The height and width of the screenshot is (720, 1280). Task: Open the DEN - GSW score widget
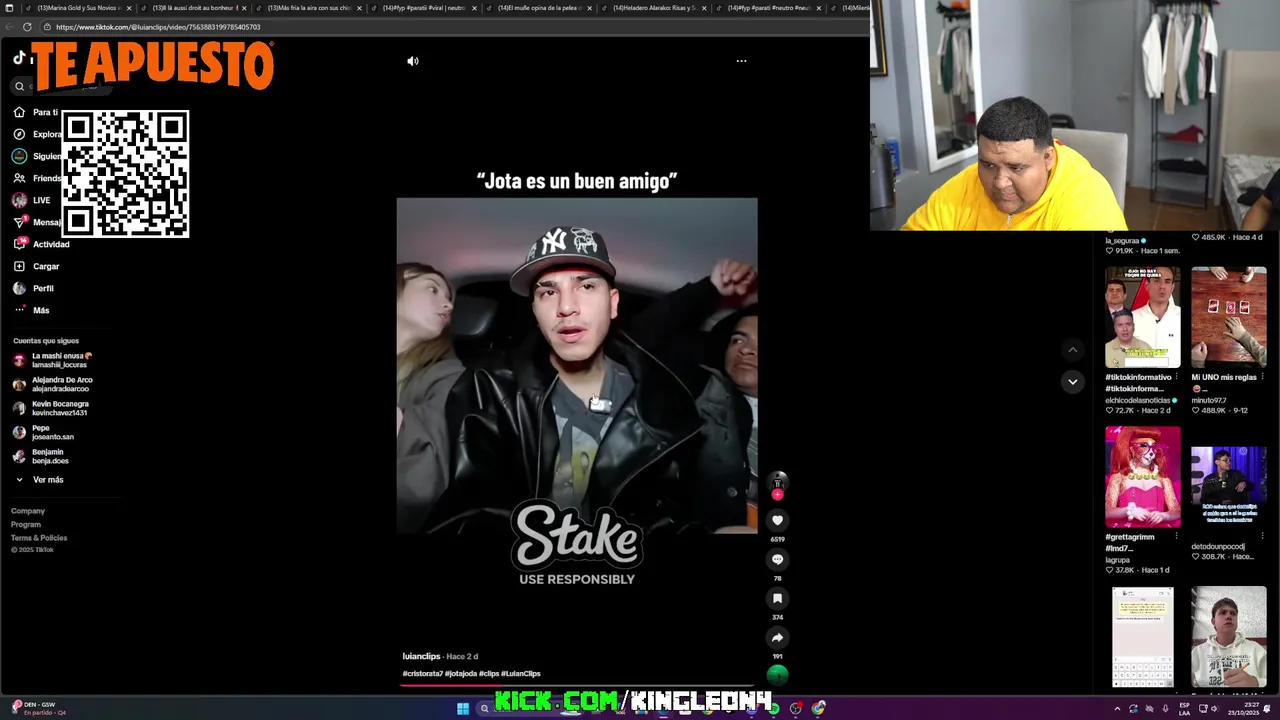pos(40,708)
